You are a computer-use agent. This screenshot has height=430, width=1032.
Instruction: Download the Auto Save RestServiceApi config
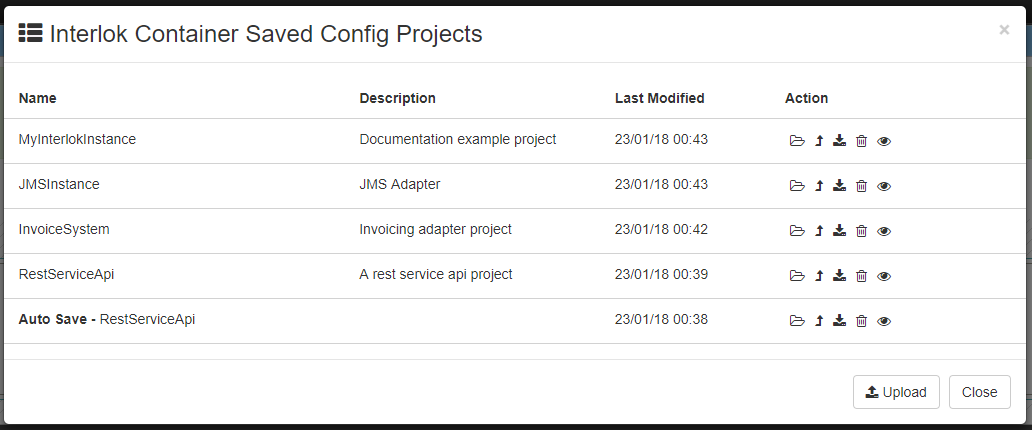(839, 321)
